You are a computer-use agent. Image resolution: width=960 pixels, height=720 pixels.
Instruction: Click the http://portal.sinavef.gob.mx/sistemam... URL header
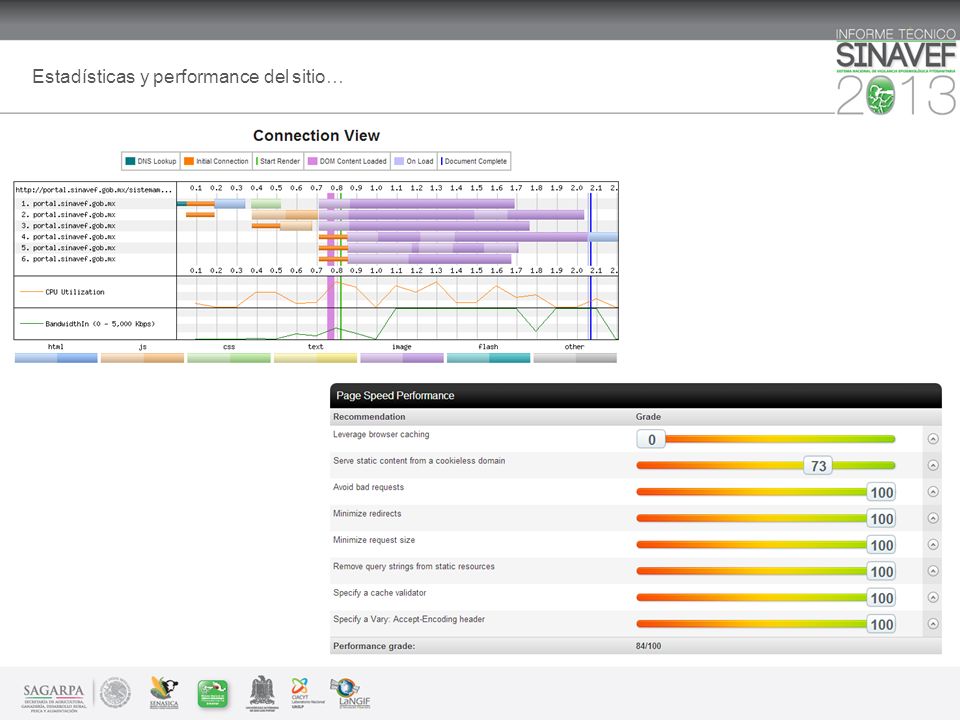pos(94,190)
